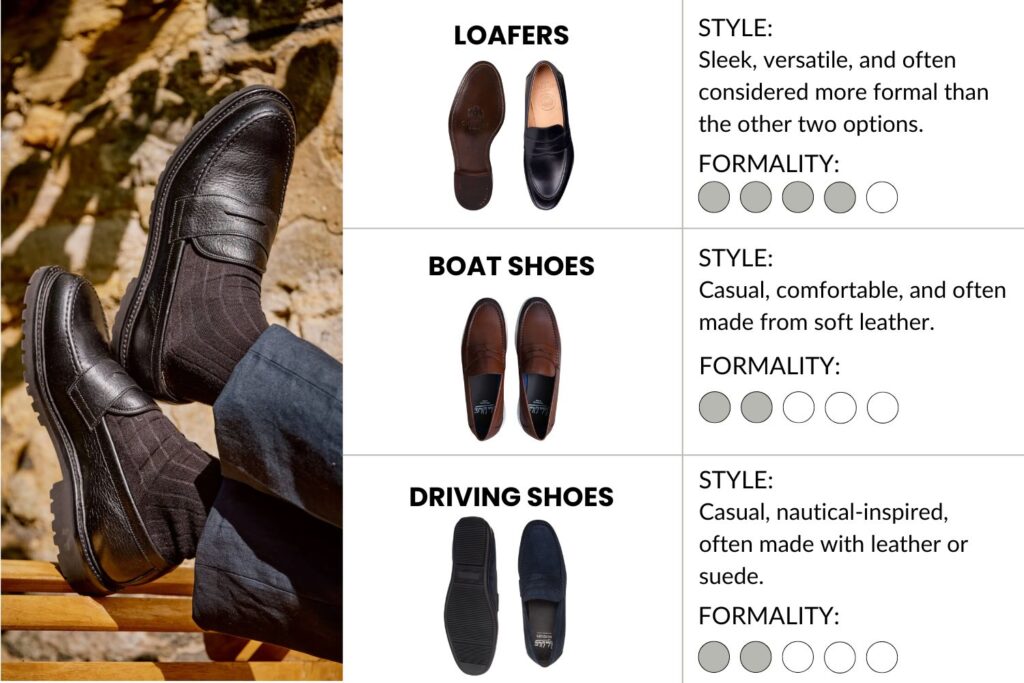The height and width of the screenshot is (683, 1024).
Task: Click the loafers STYLE description text
Action: coord(843,92)
